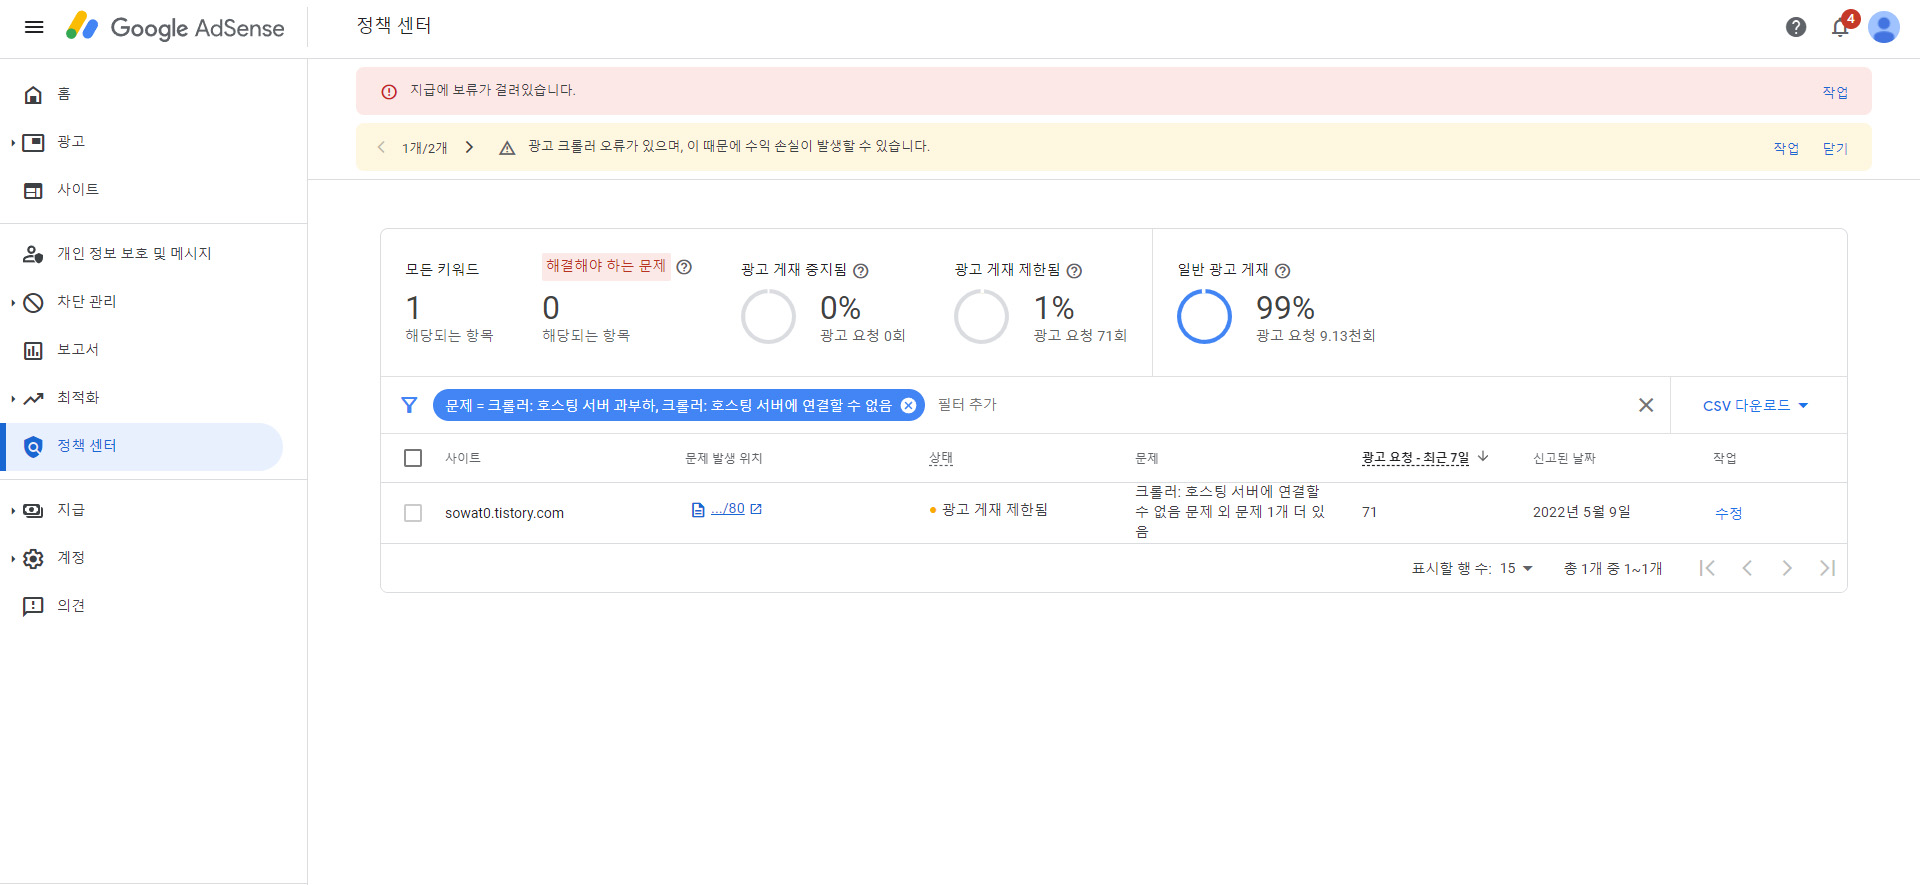Image resolution: width=1920 pixels, height=885 pixels.
Task: Open external link icon next to .../80
Action: 756,509
